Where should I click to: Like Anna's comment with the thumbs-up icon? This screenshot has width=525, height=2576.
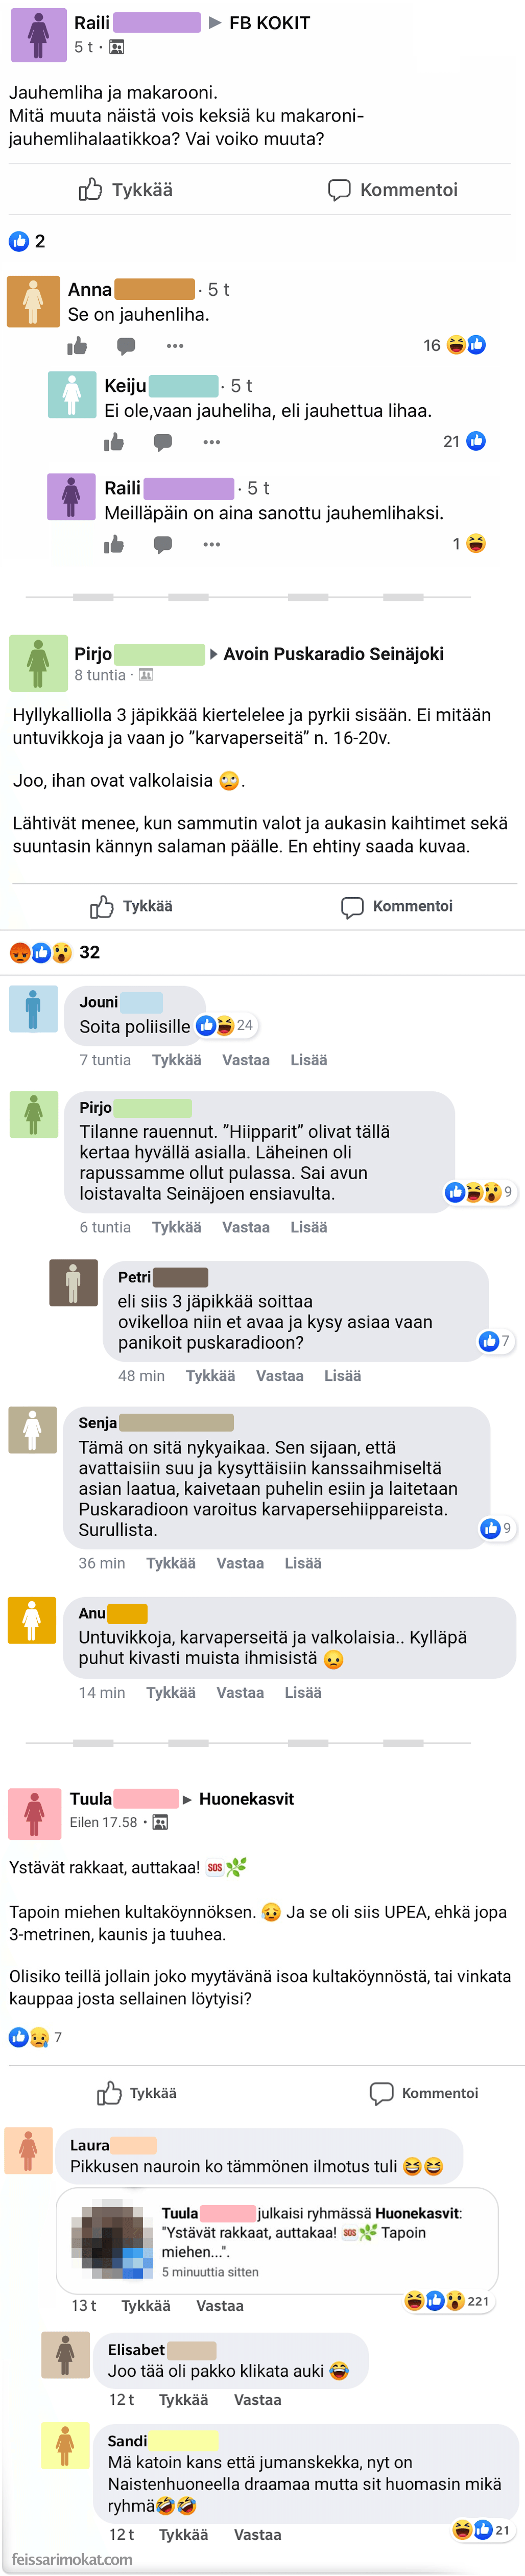point(77,346)
